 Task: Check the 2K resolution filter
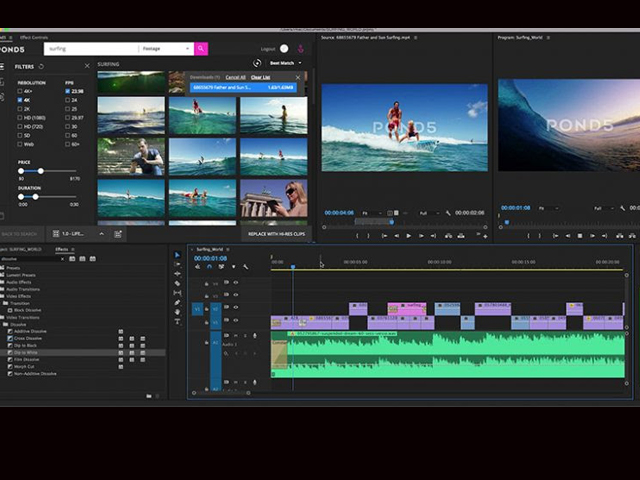coord(20,109)
